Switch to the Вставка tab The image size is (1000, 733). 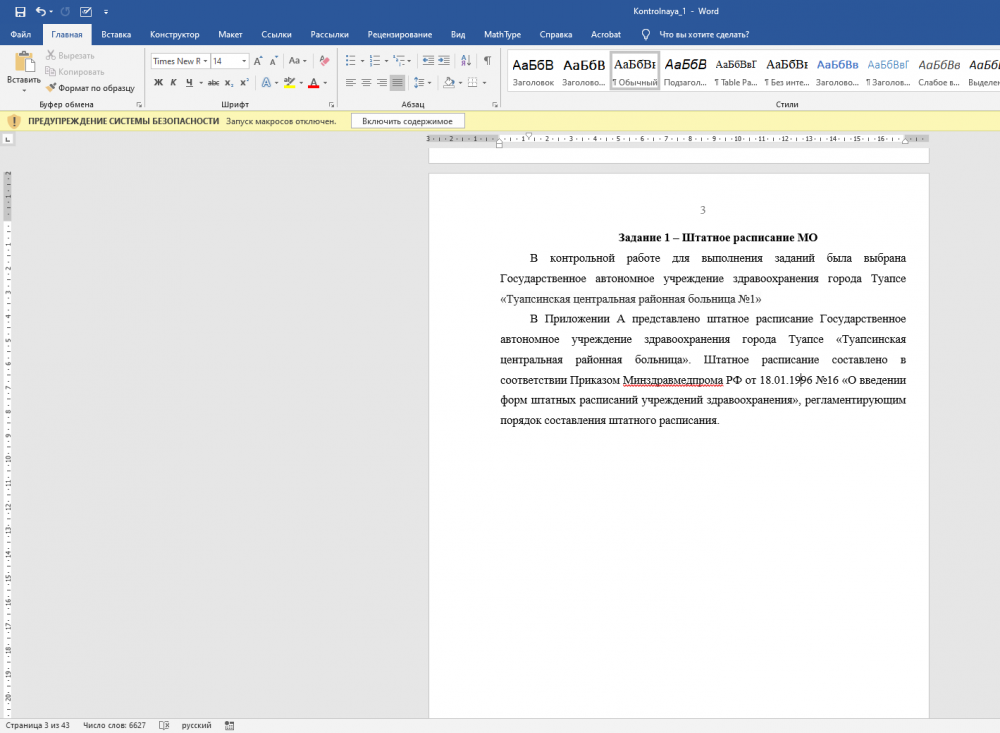[116, 34]
